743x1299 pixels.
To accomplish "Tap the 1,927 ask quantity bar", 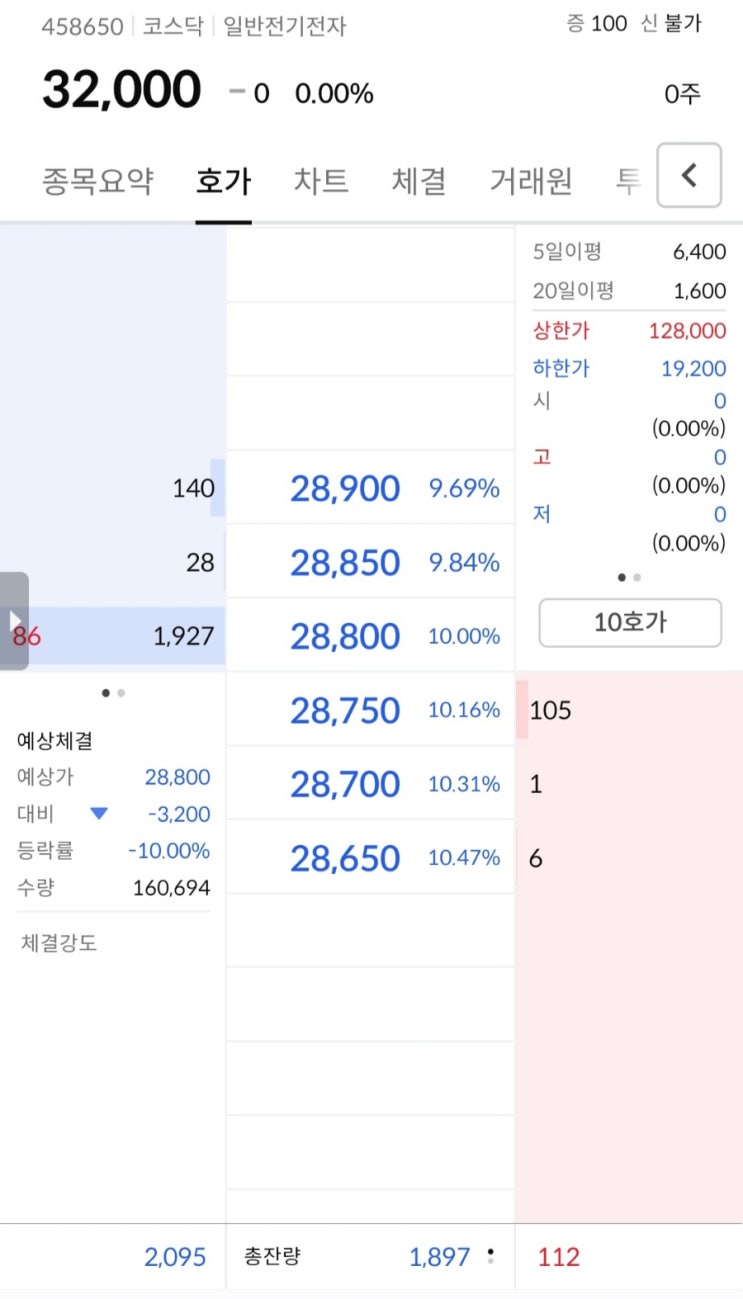I will click(113, 636).
